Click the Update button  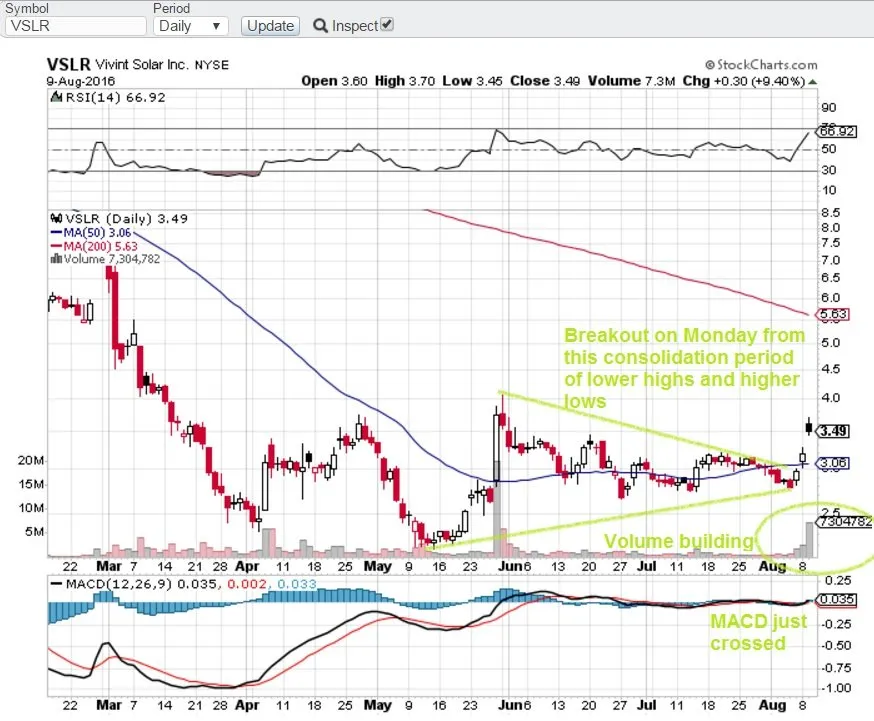[x=270, y=26]
